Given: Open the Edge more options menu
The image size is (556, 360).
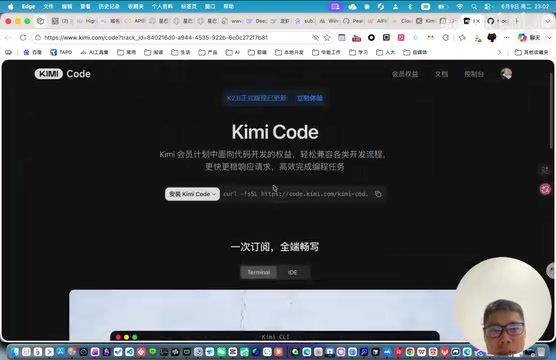Looking at the screenshot, I should coord(506,38).
